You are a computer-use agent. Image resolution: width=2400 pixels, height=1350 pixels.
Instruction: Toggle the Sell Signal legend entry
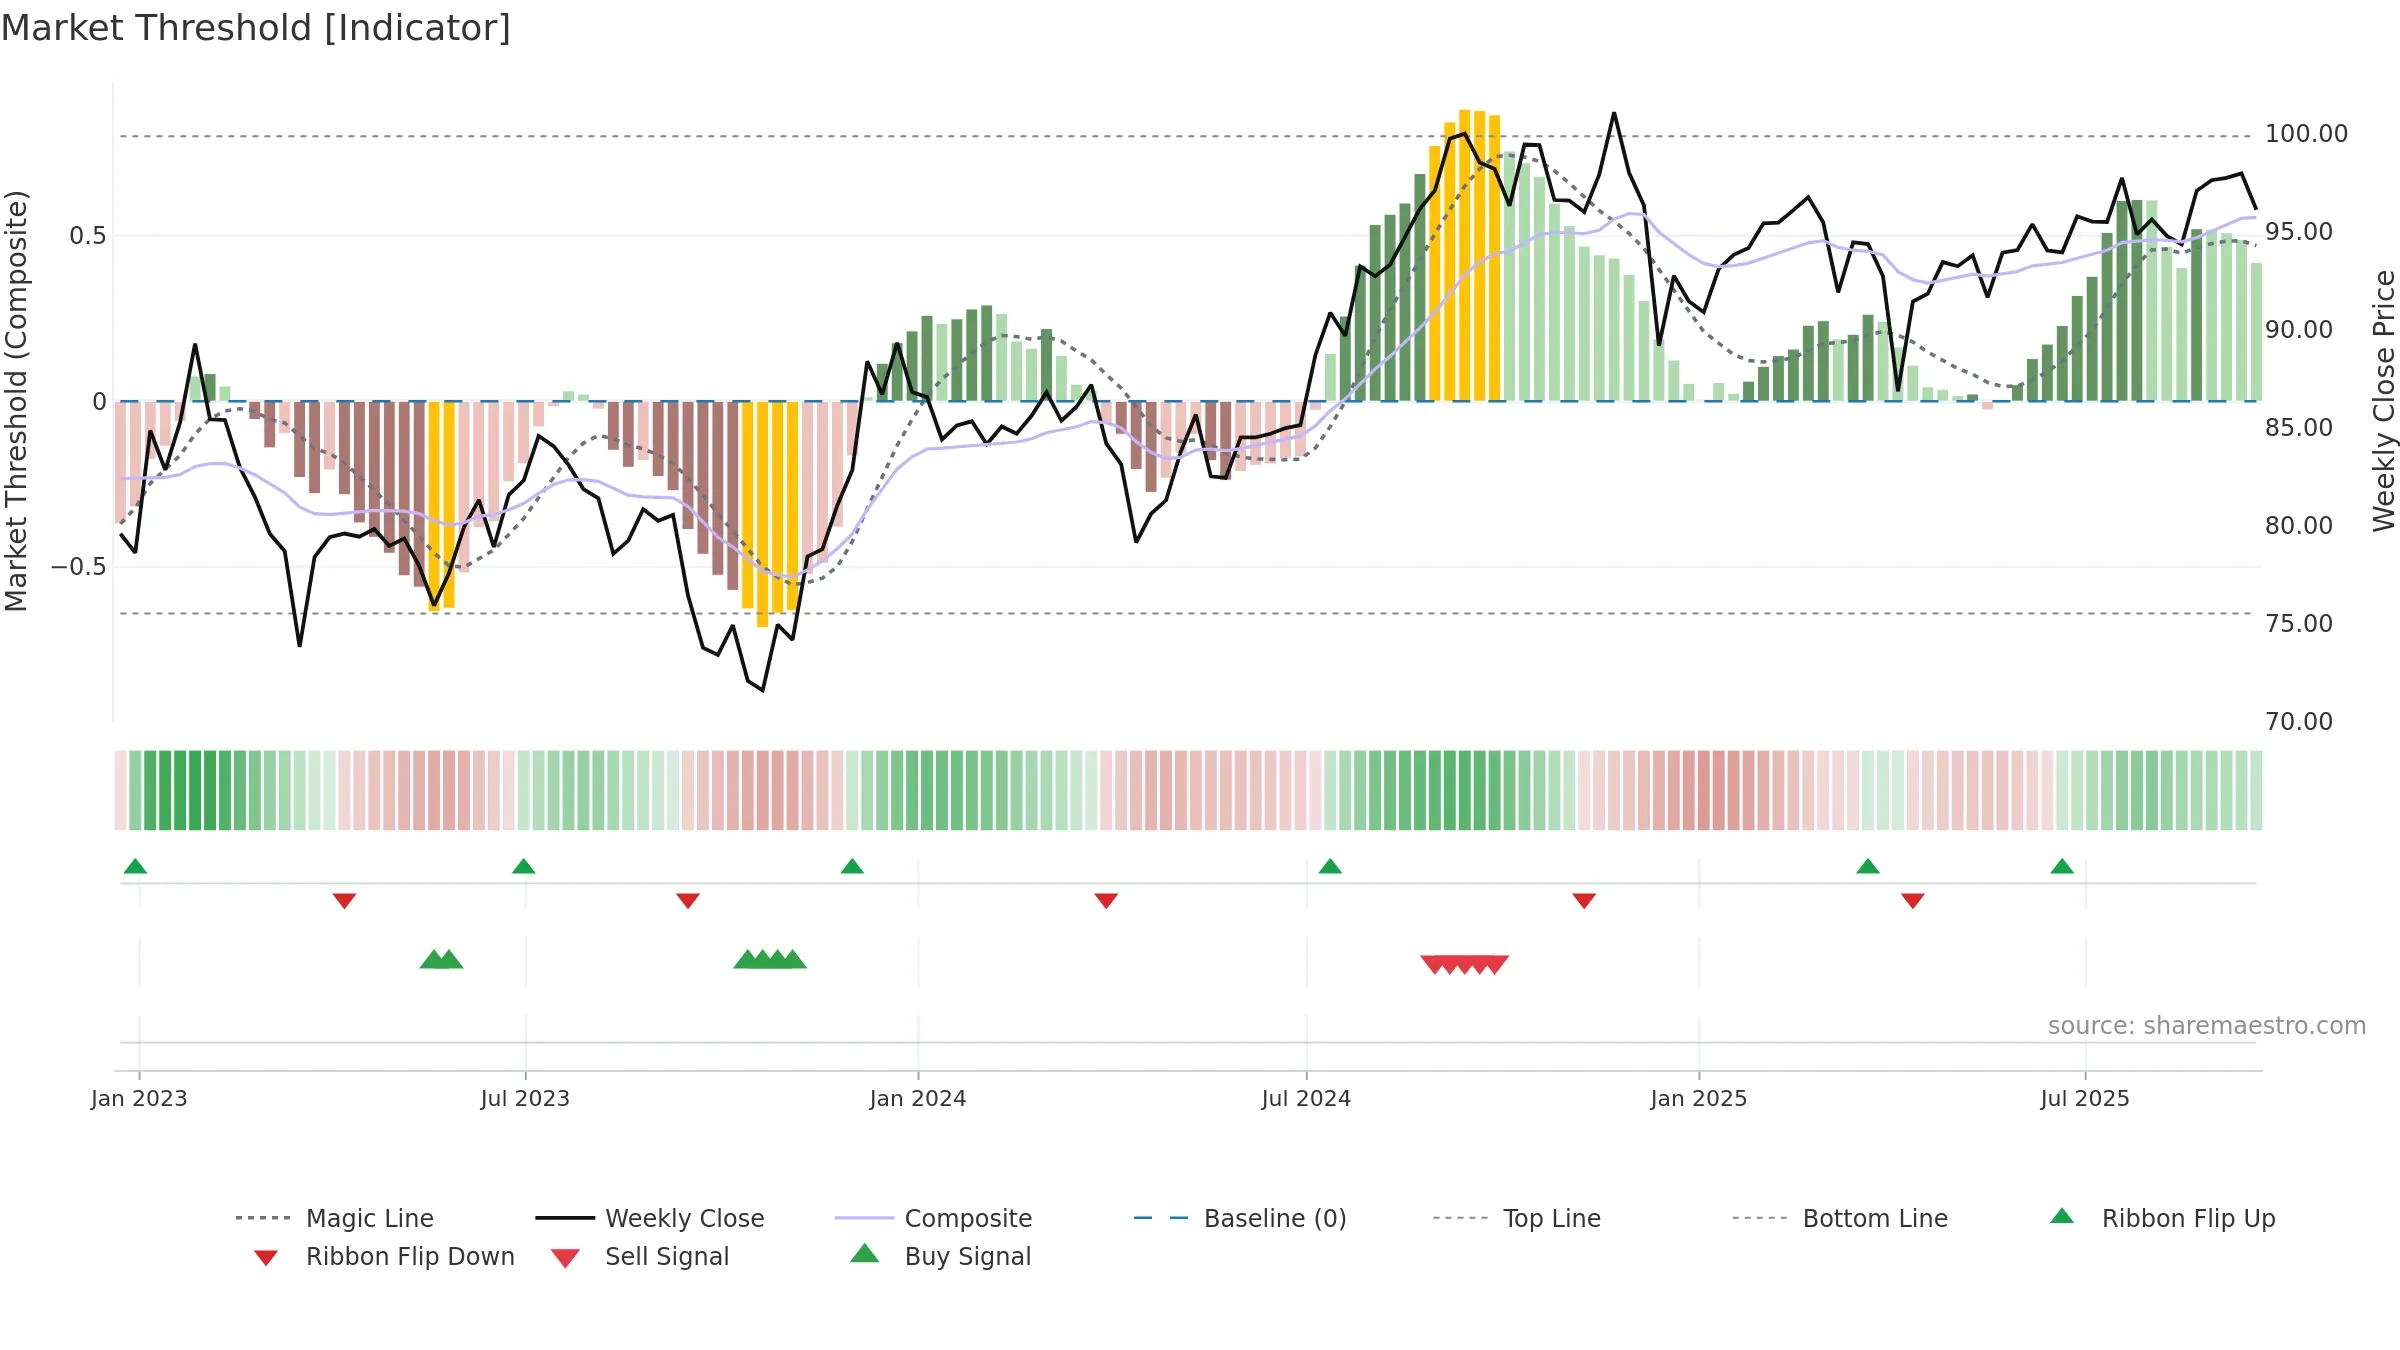pyautogui.click(x=640, y=1256)
